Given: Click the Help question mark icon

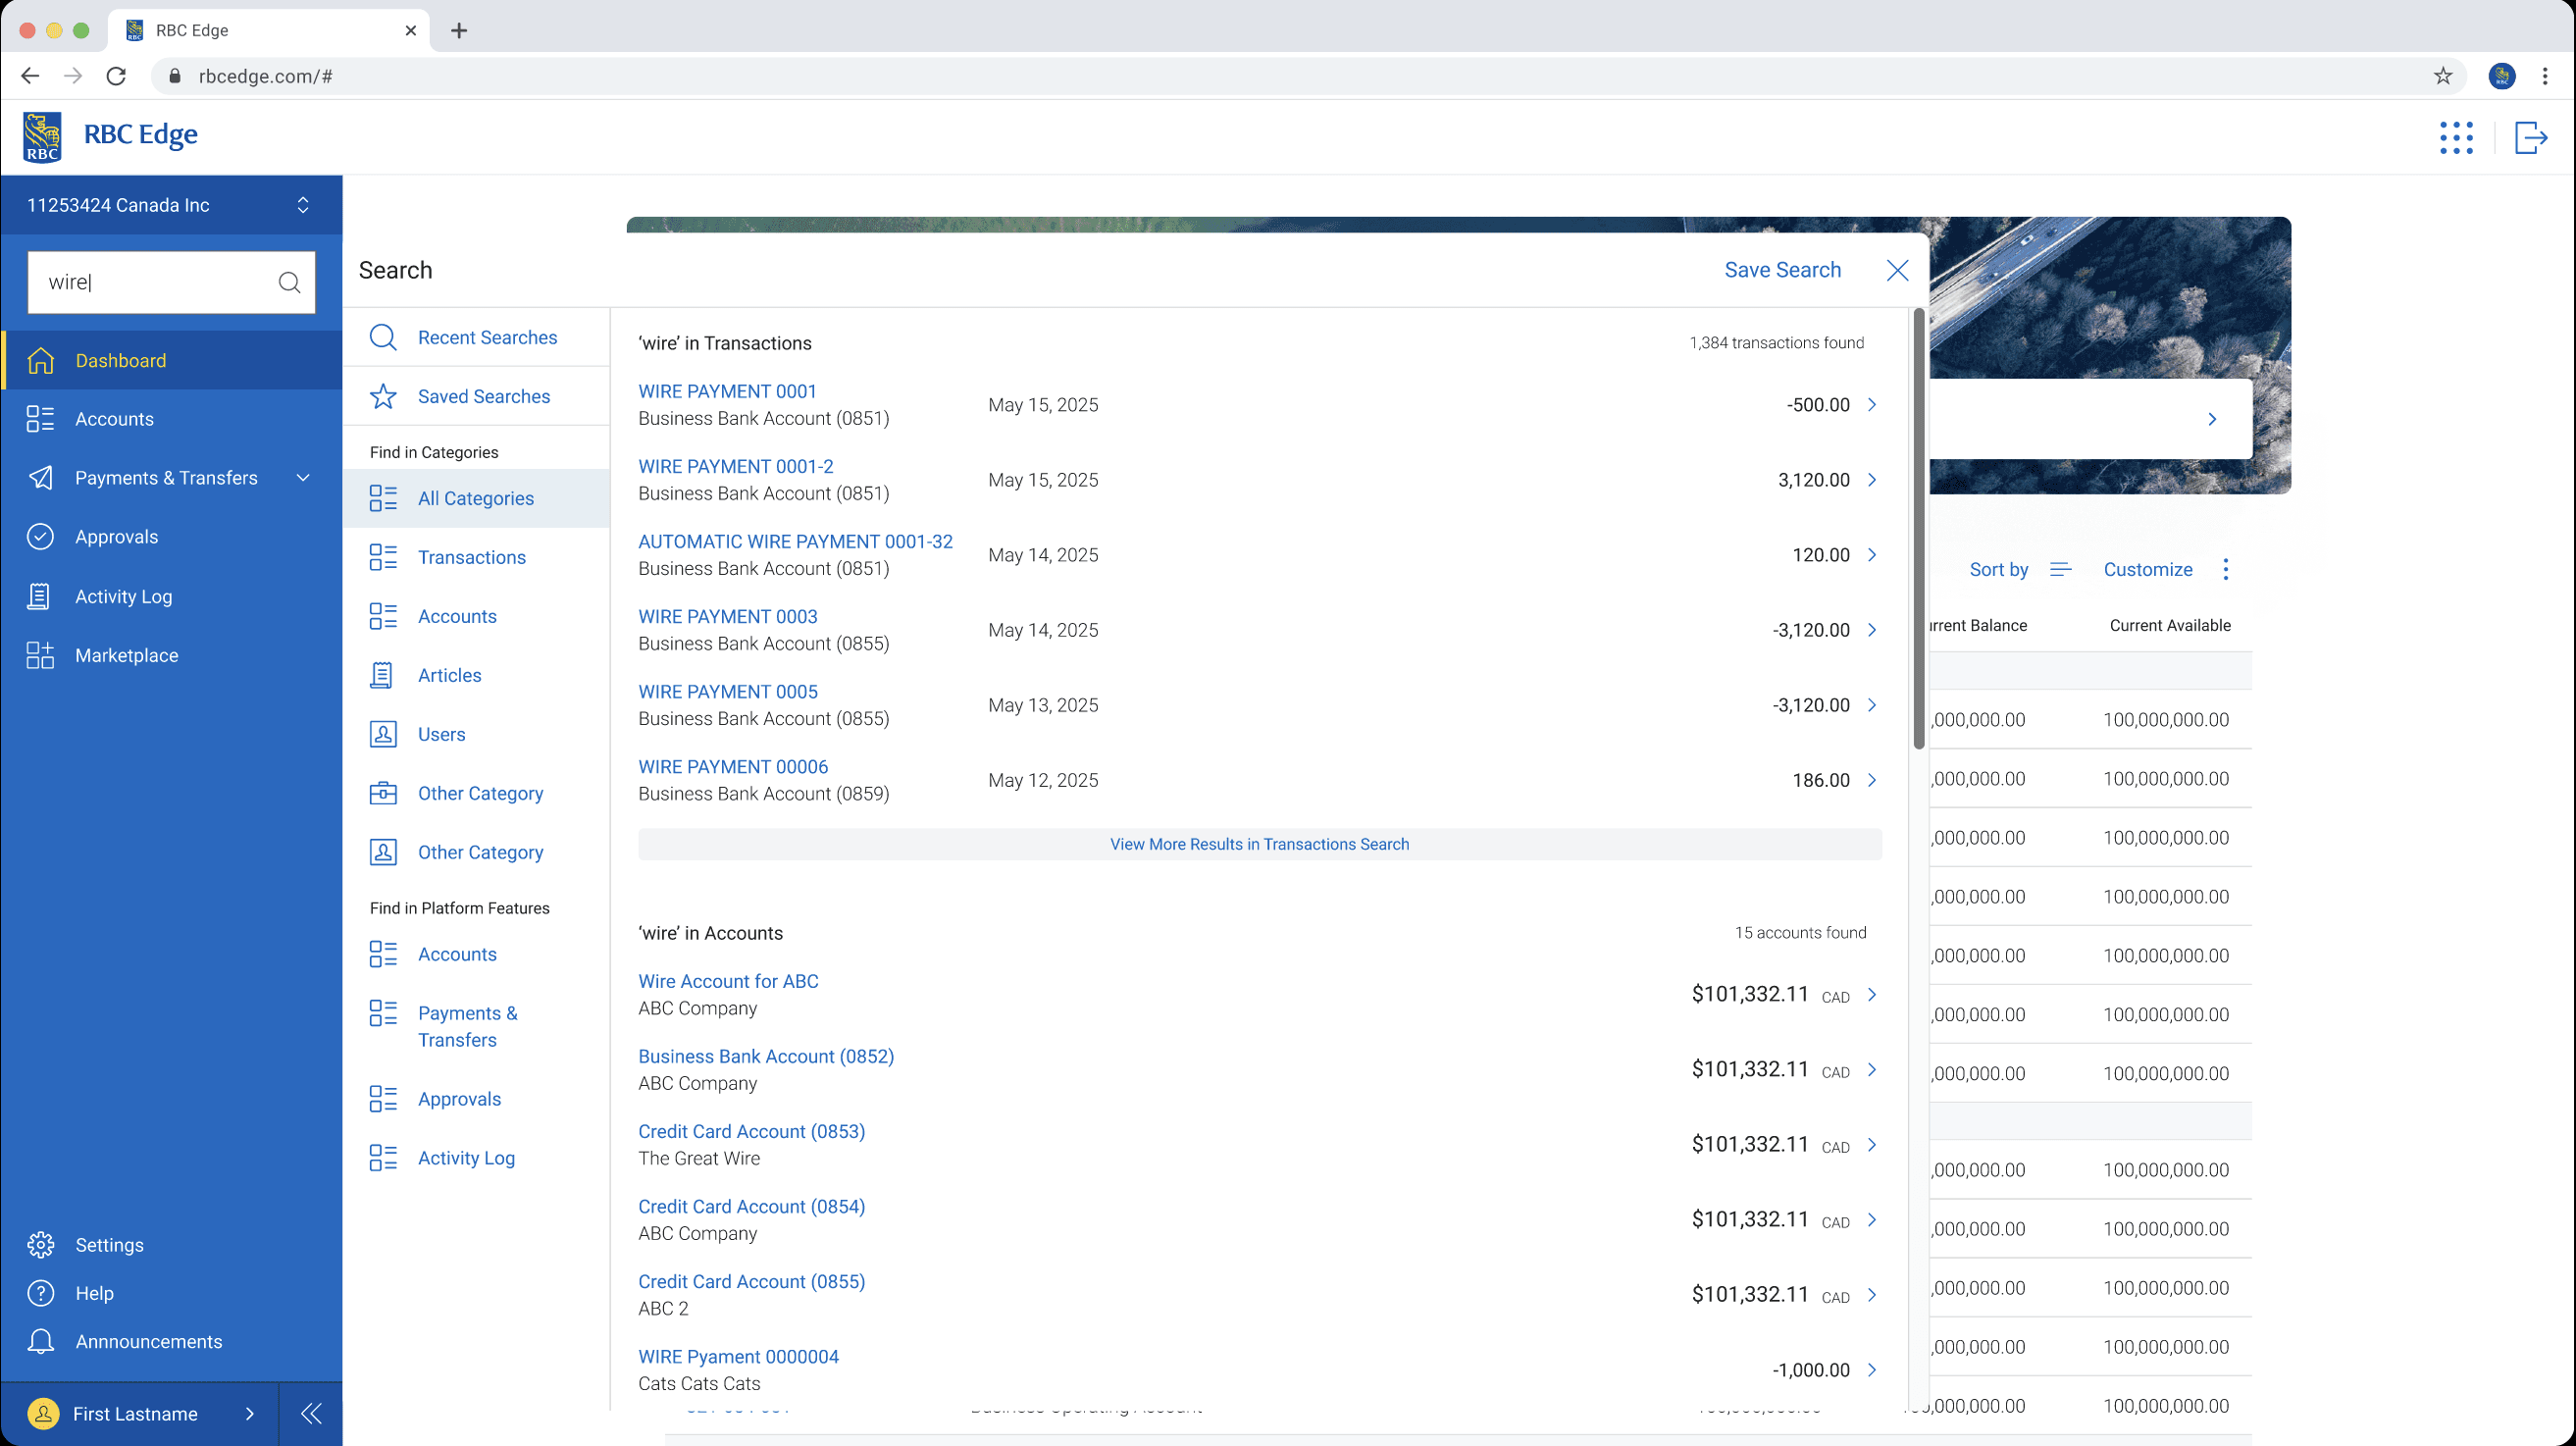Looking at the screenshot, I should click(41, 1293).
